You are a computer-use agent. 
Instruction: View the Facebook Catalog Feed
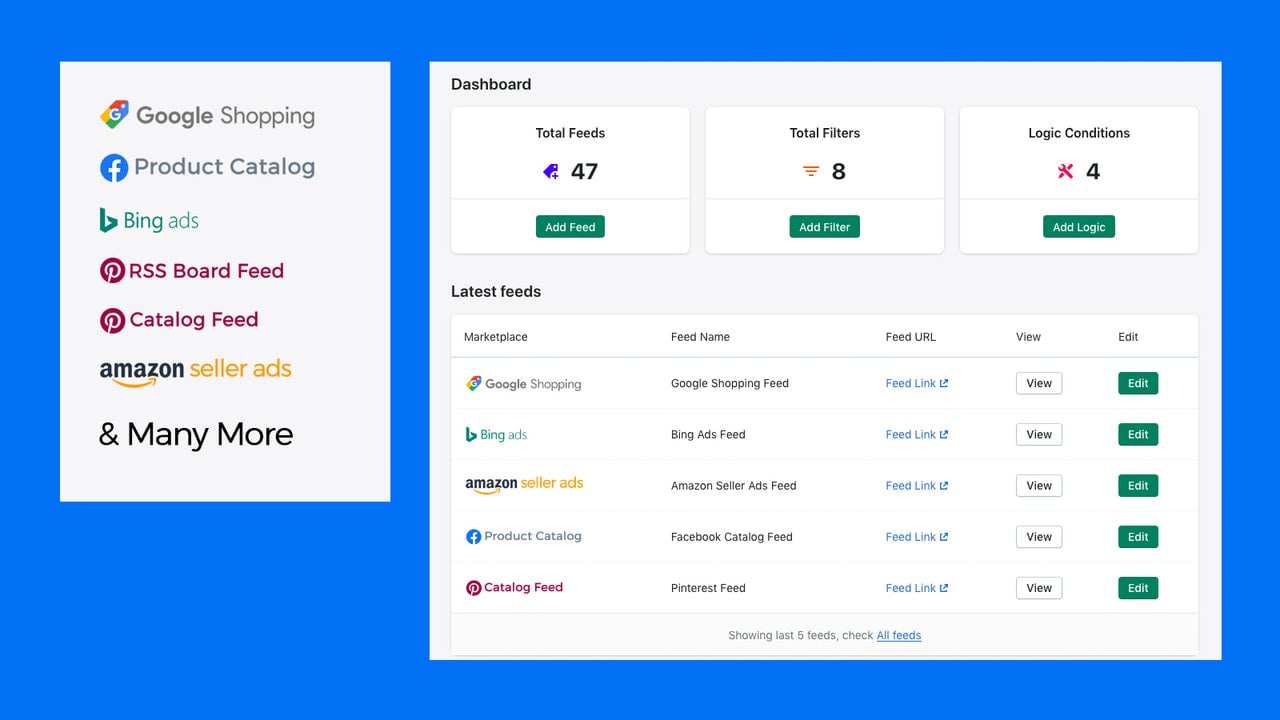tap(1039, 536)
